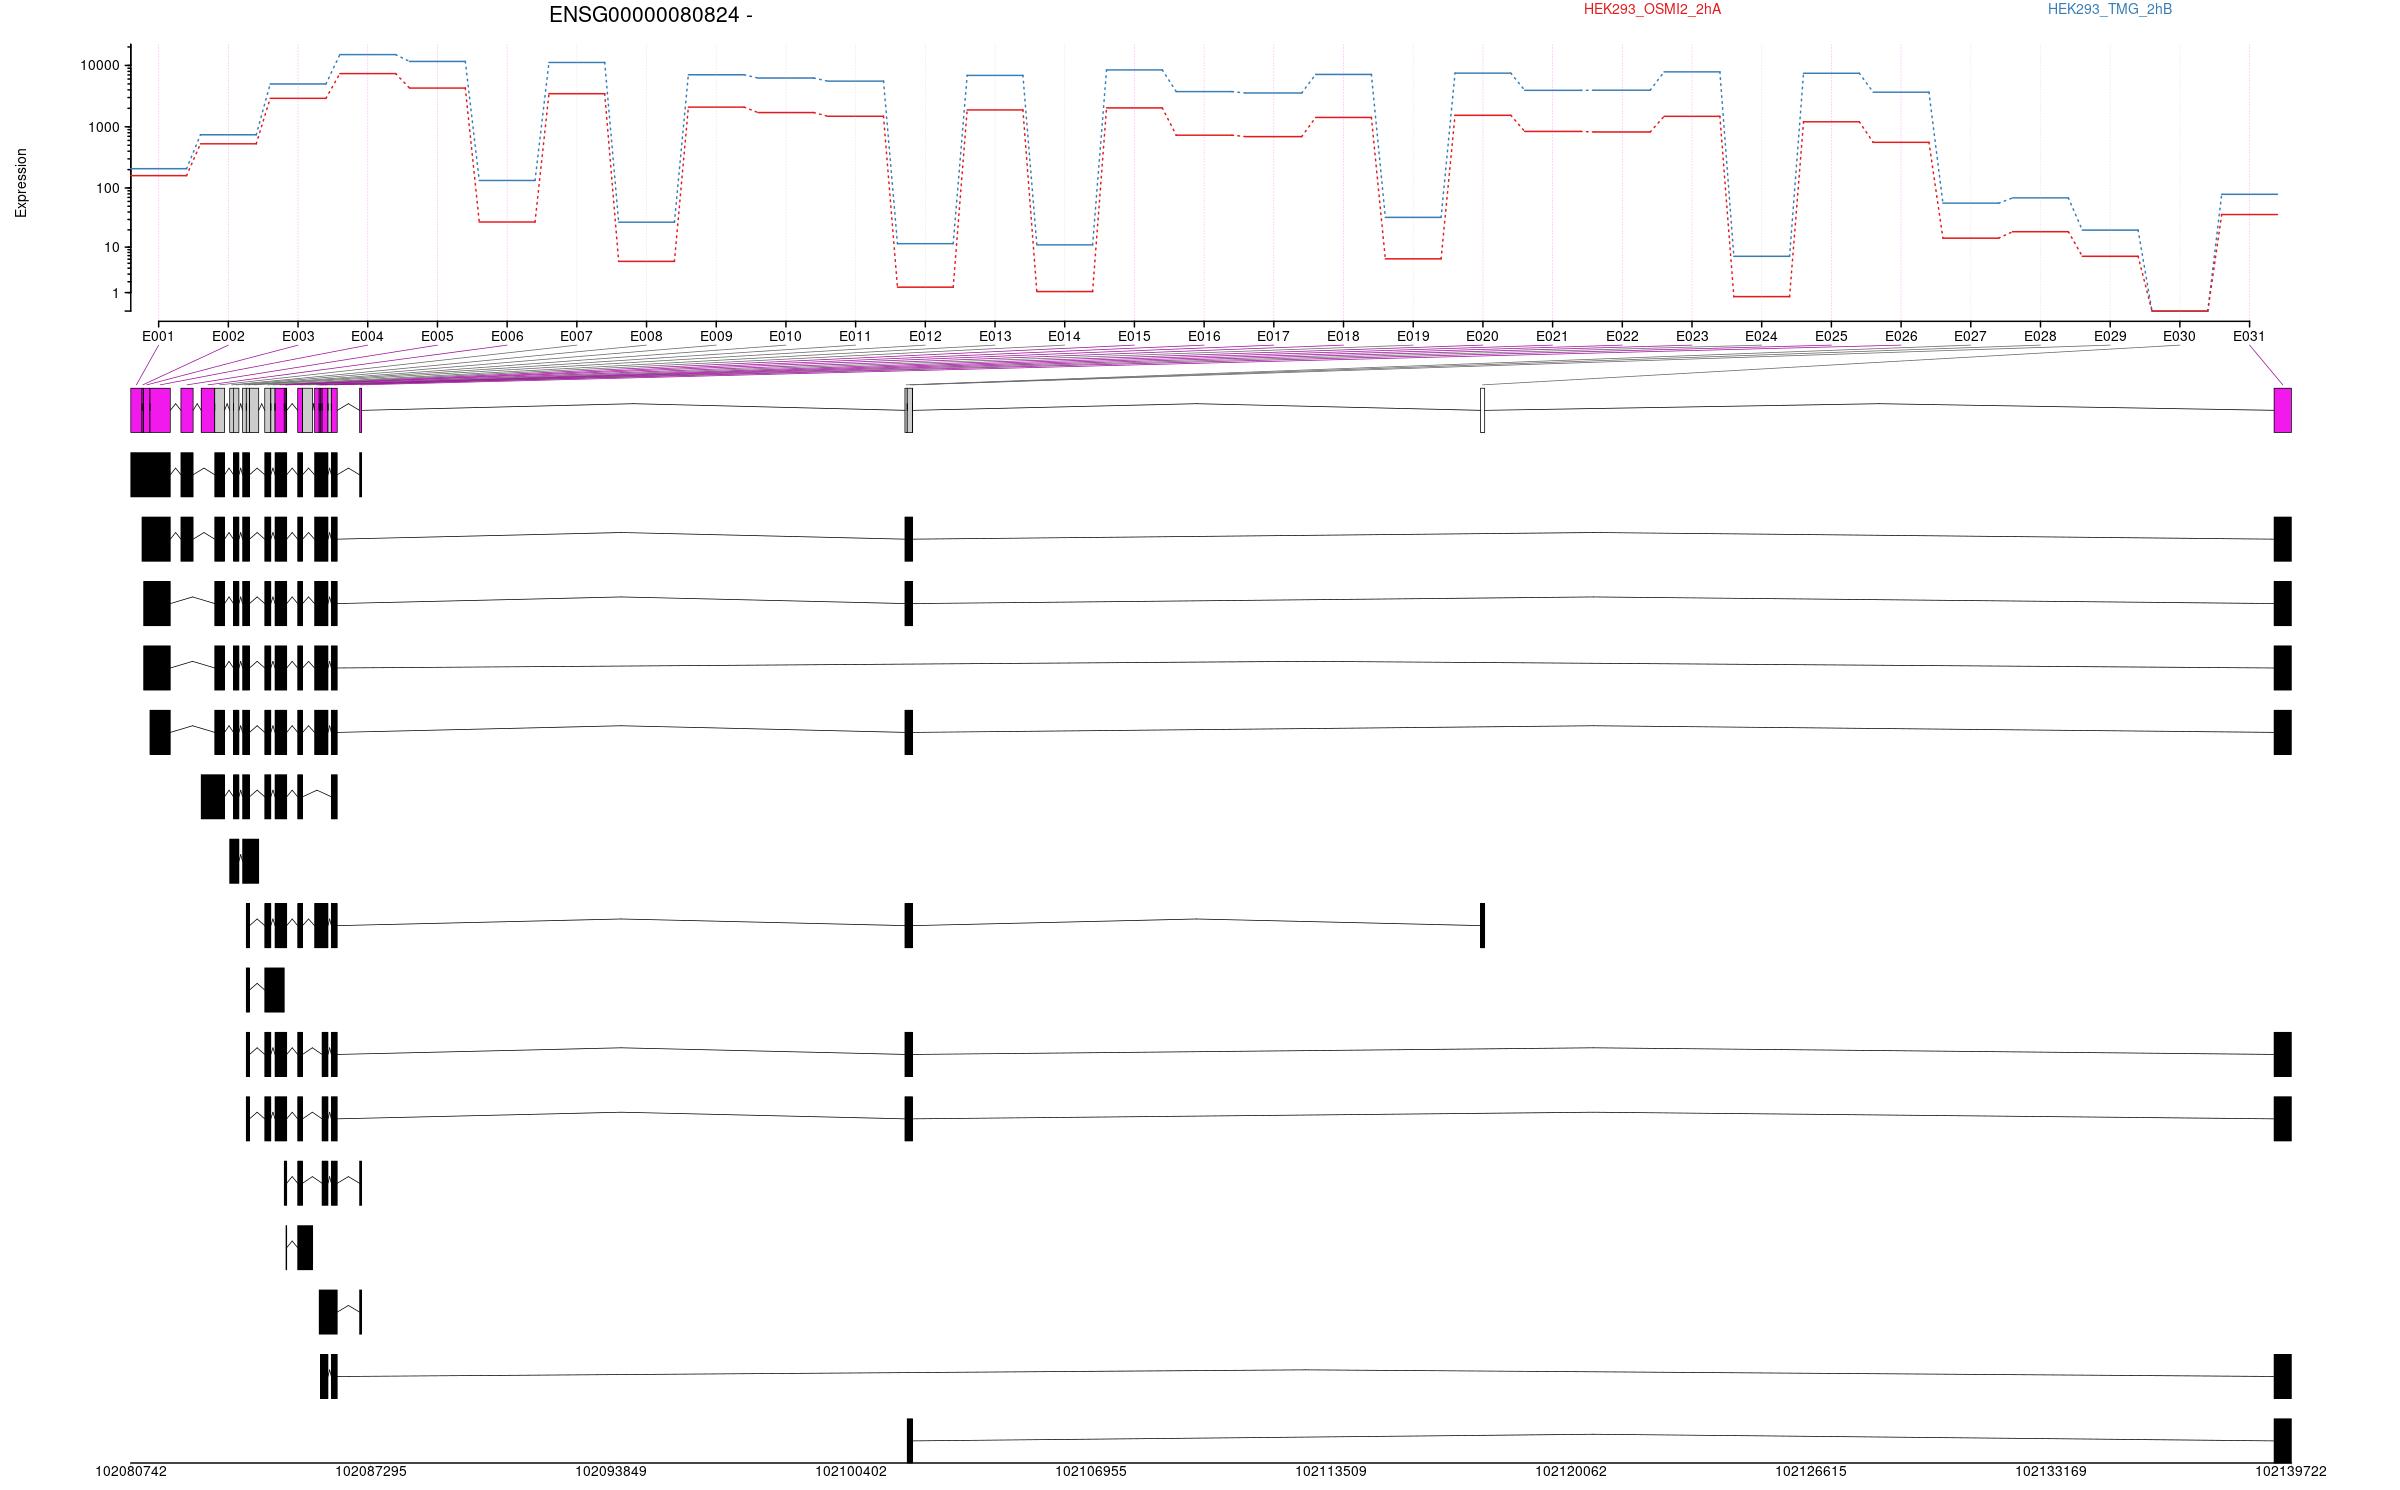Select exon label E004
This screenshot has width=2400, height=1490.
367,337
